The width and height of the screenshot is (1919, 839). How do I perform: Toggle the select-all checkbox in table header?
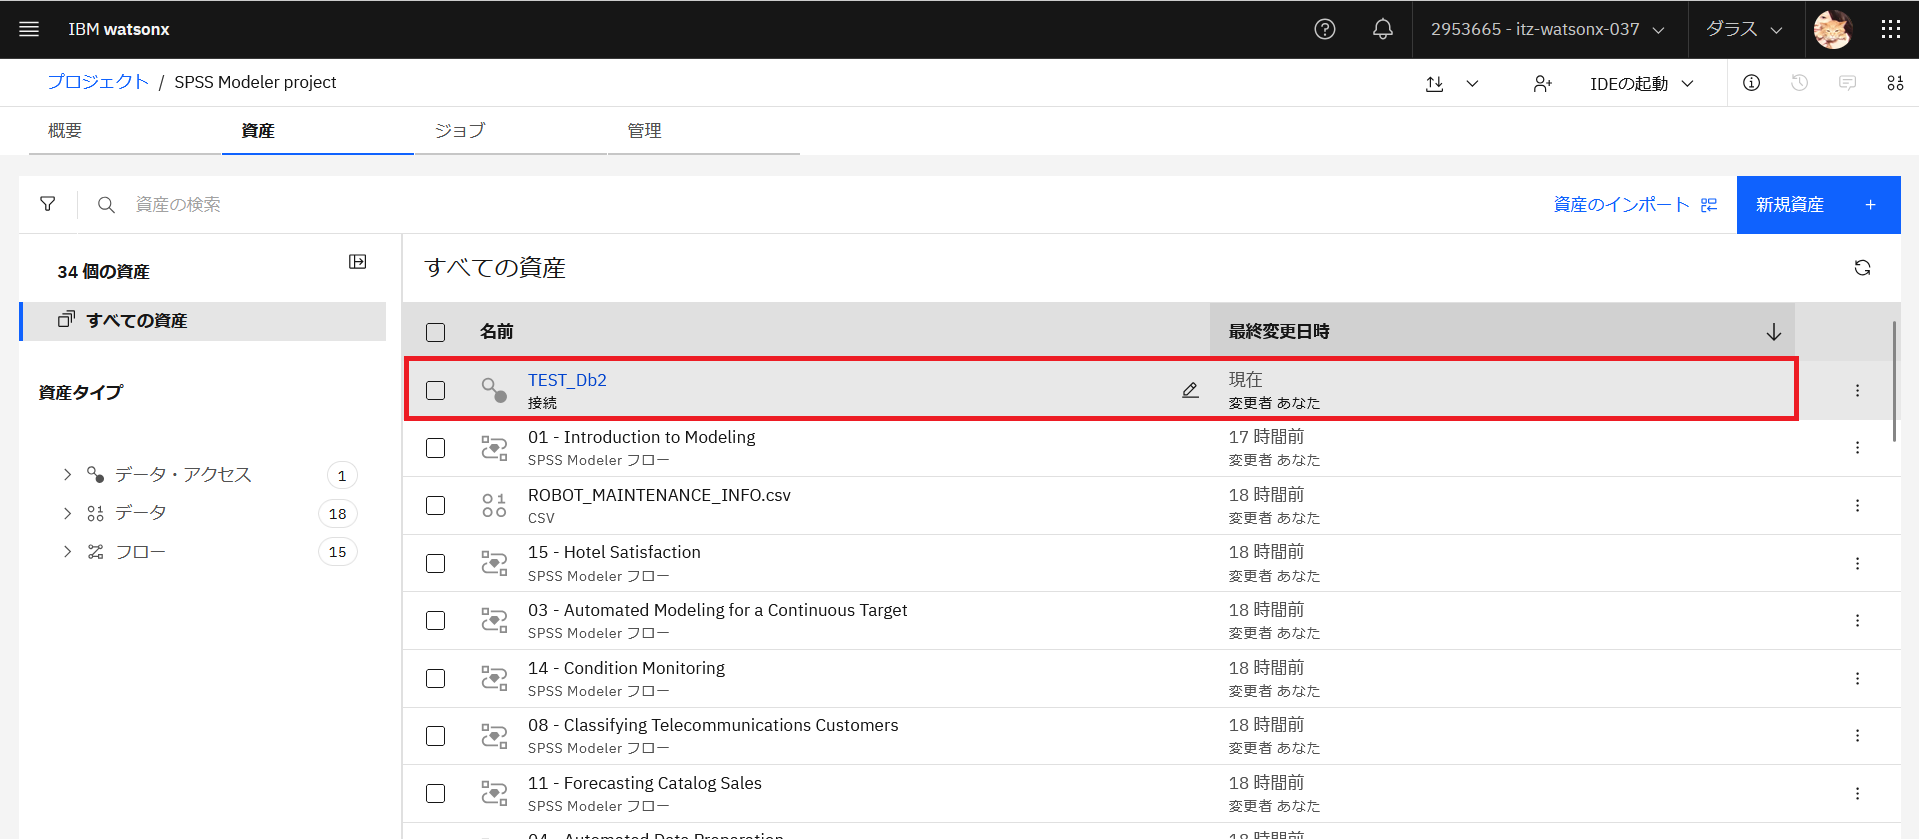[x=436, y=332]
